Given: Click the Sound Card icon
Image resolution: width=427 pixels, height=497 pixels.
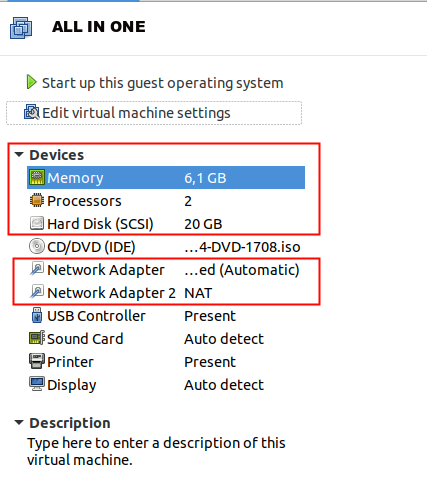Looking at the screenshot, I should (x=37, y=338).
